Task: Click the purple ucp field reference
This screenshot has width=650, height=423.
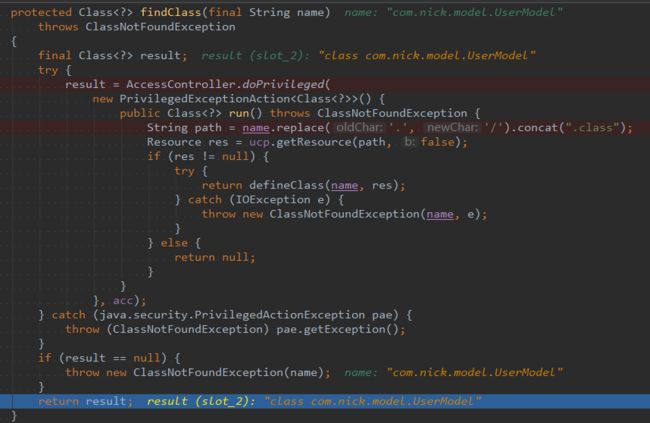Action: pyautogui.click(x=259, y=142)
